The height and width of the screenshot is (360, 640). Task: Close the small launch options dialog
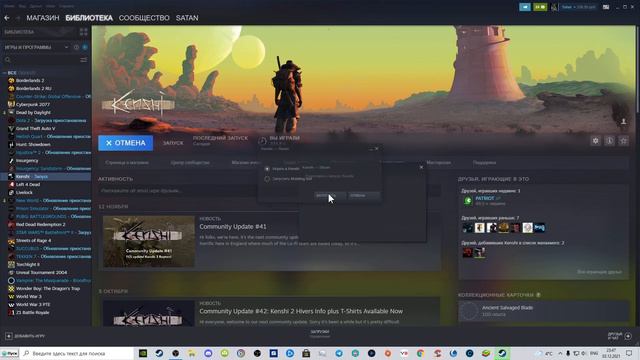coord(376,149)
